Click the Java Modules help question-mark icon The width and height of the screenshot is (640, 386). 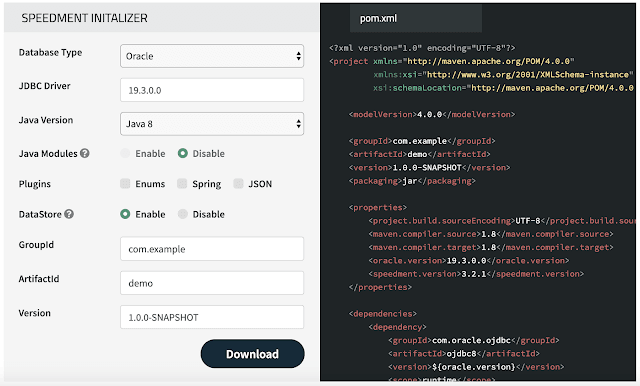84,153
